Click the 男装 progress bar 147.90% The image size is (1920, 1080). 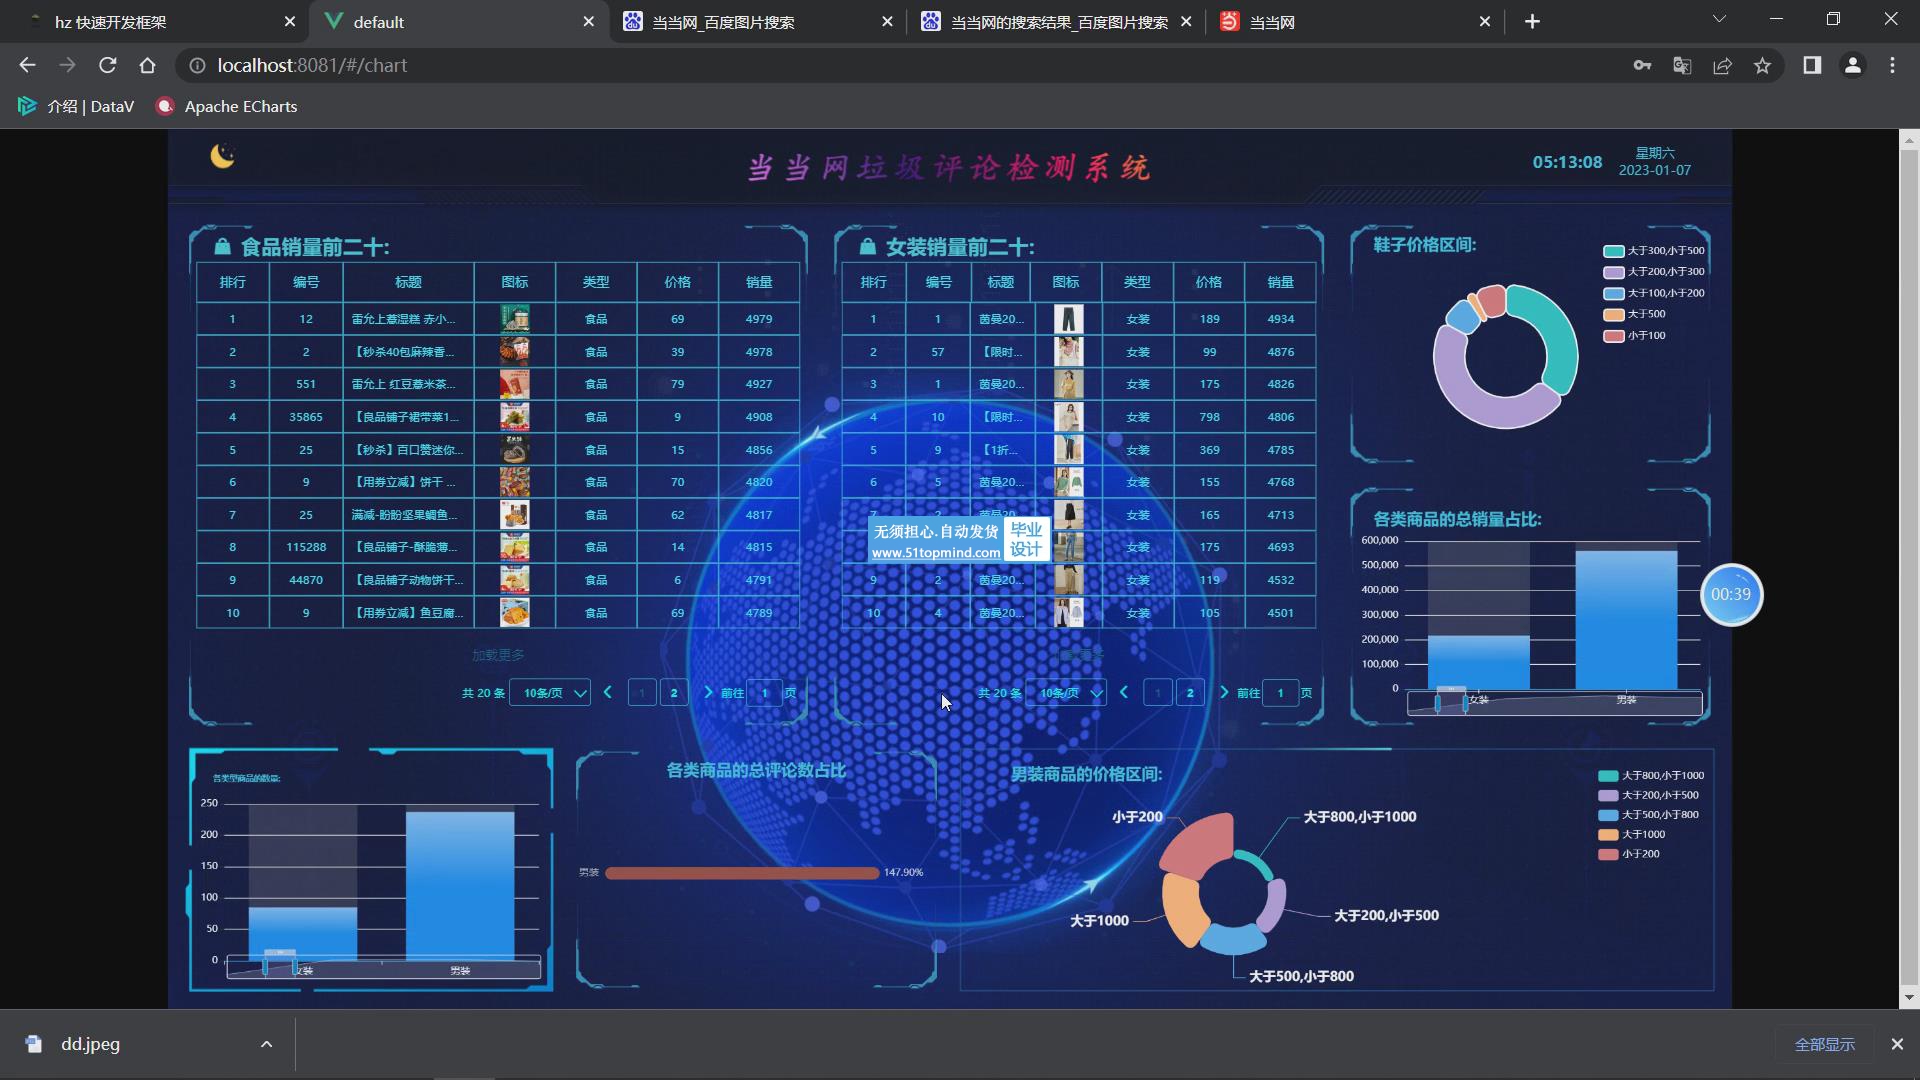742,873
